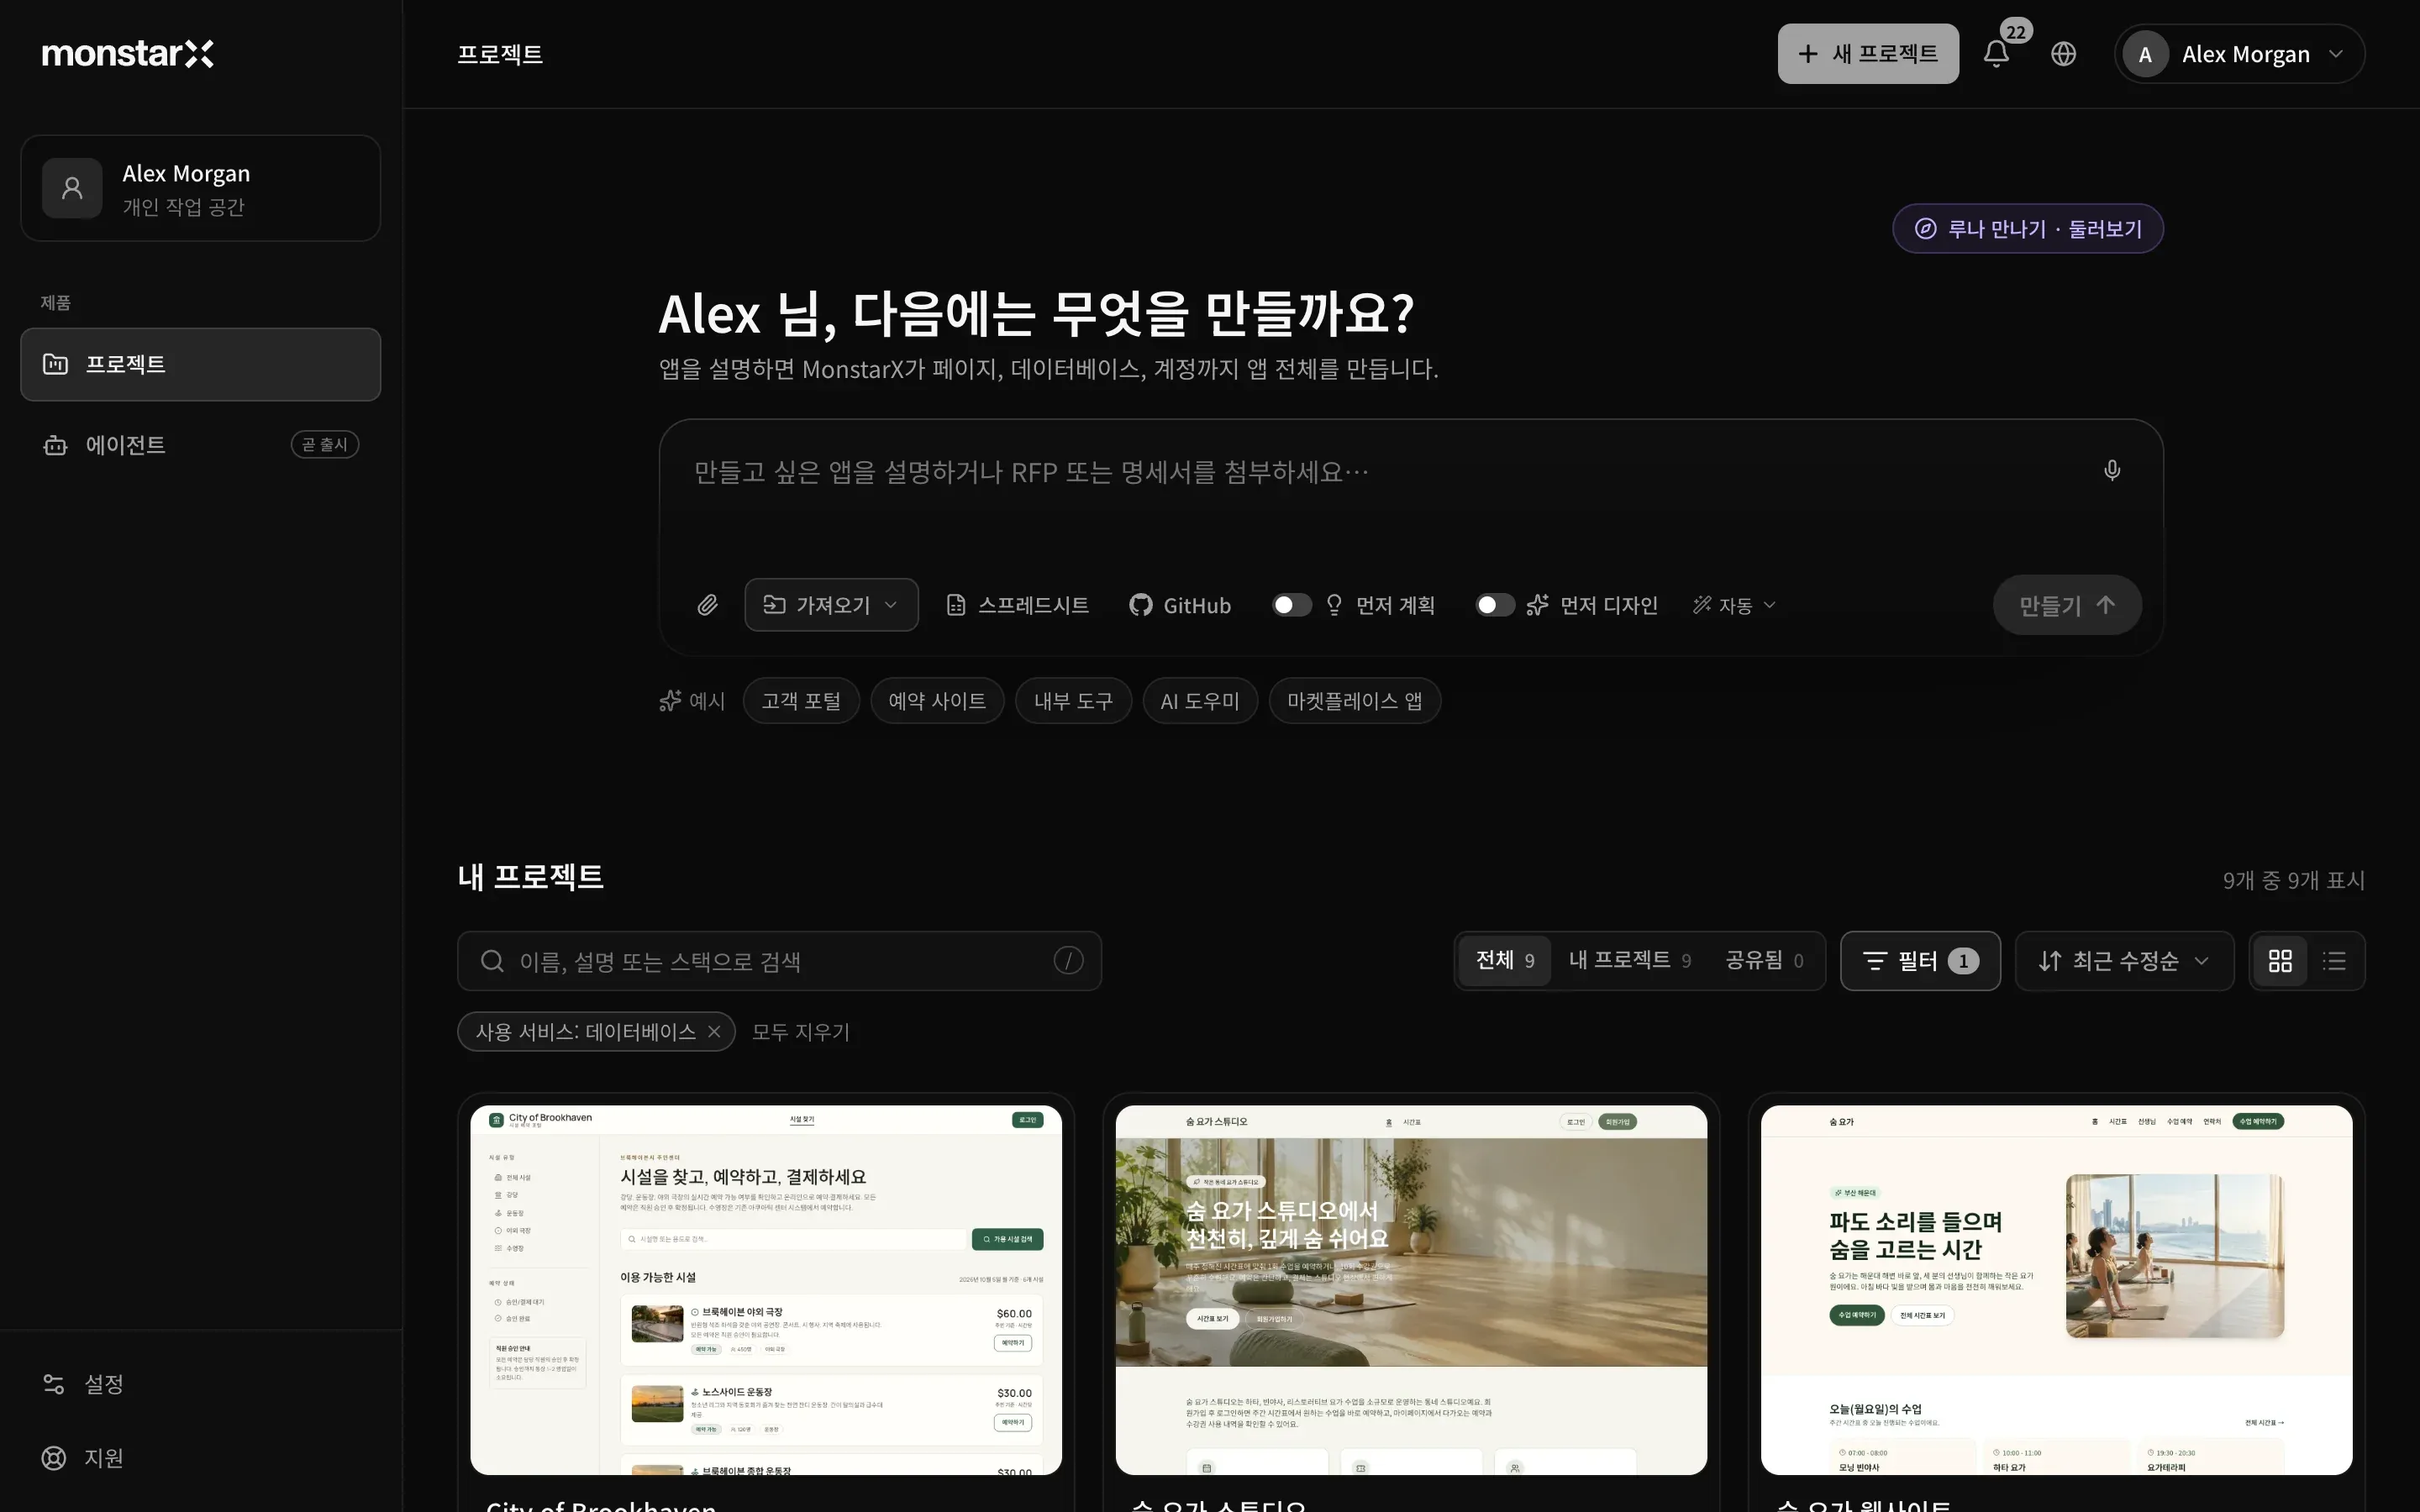Choose the 예약 사이트 example chip
Image resolution: width=2420 pixels, height=1512 pixels.
pos(937,701)
